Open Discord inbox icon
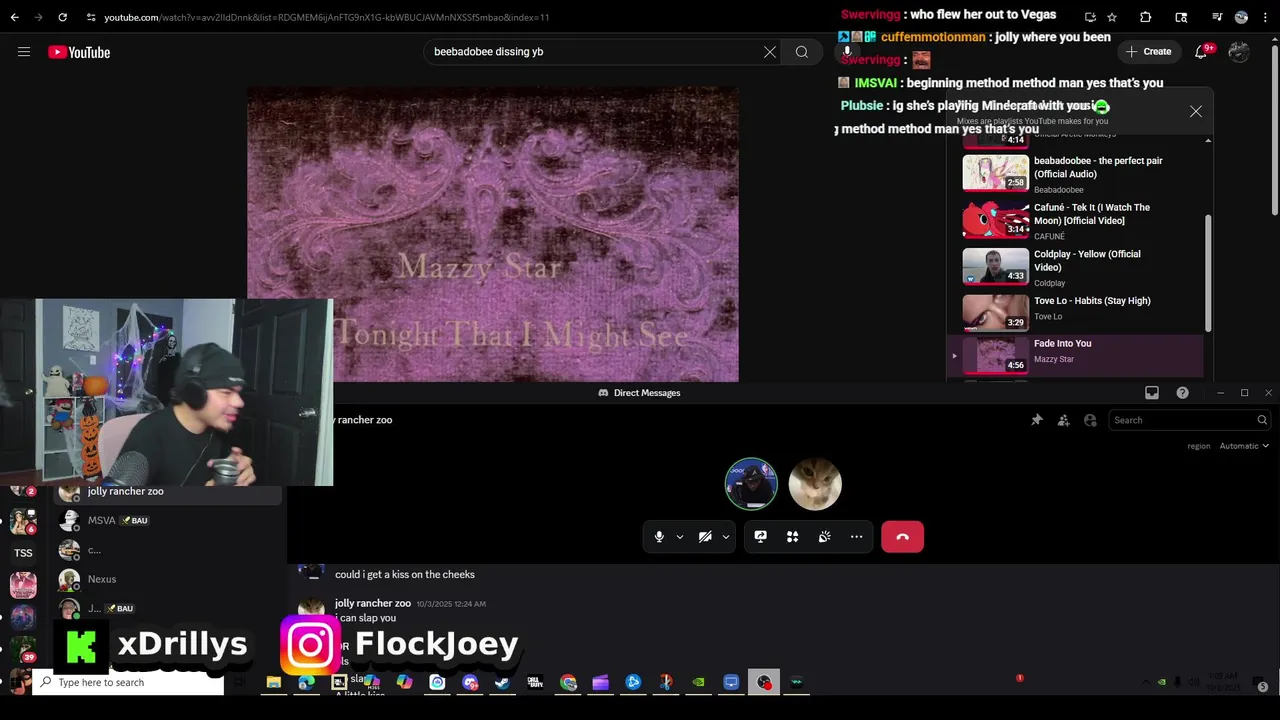1280x720 pixels. coord(1152,393)
